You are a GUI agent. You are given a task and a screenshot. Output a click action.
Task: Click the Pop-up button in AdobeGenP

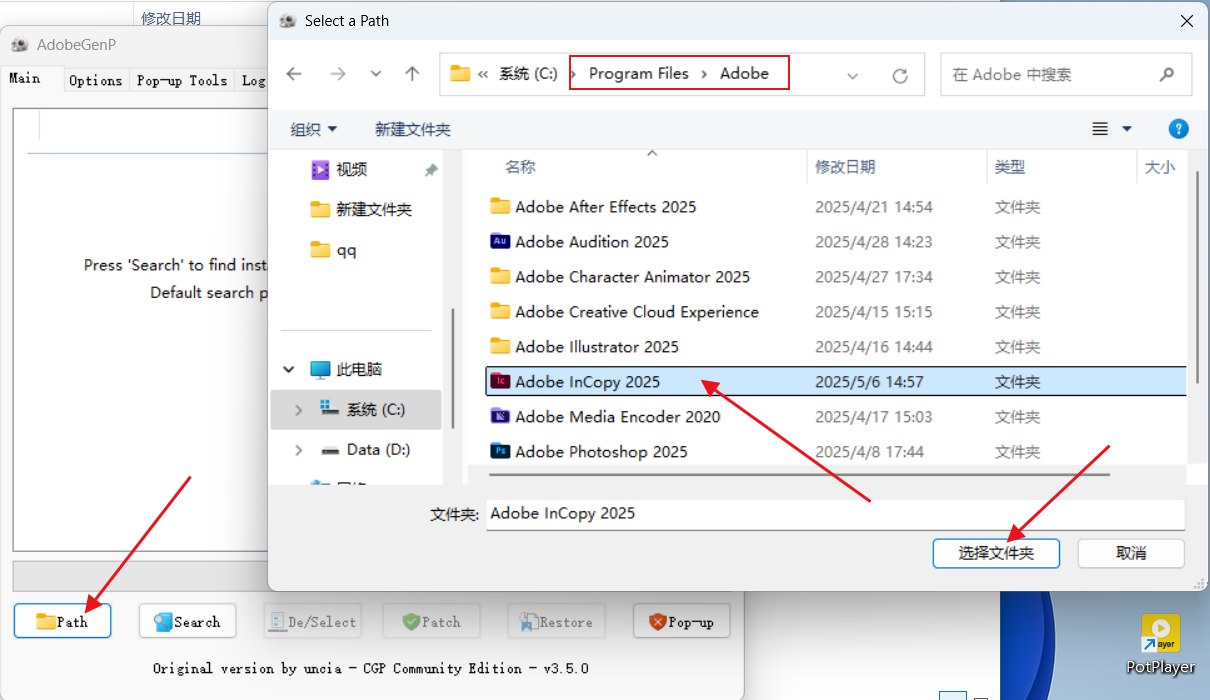(x=681, y=621)
